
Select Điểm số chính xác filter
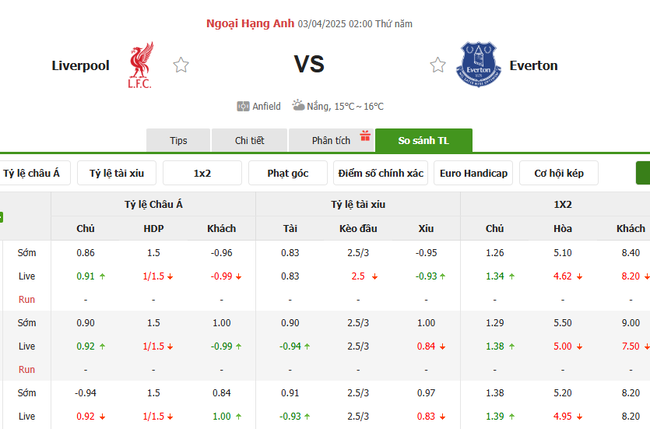click(381, 173)
